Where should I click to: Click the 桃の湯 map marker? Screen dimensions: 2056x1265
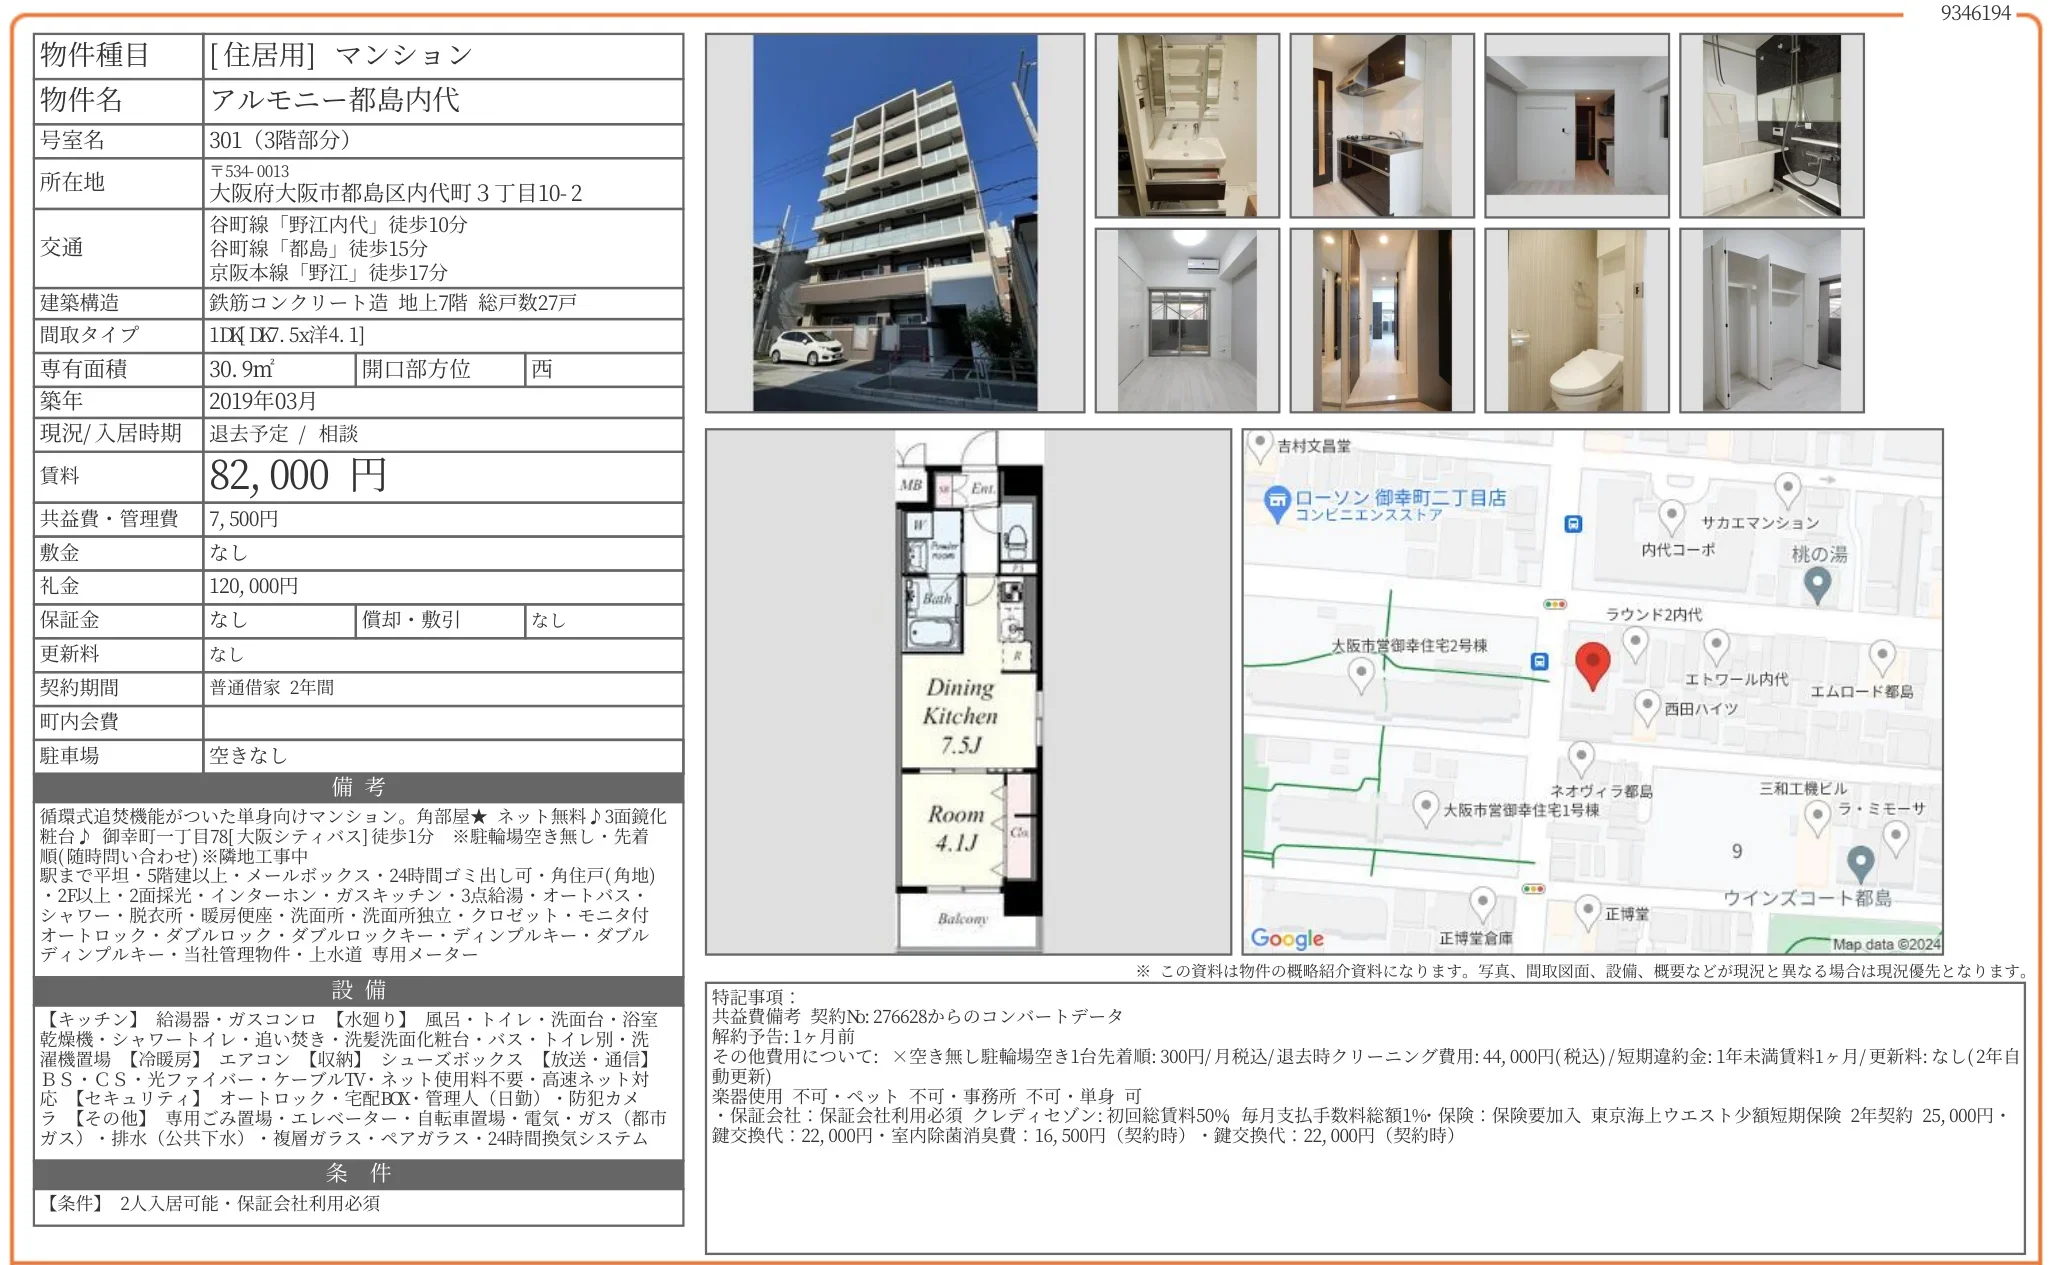click(1817, 585)
